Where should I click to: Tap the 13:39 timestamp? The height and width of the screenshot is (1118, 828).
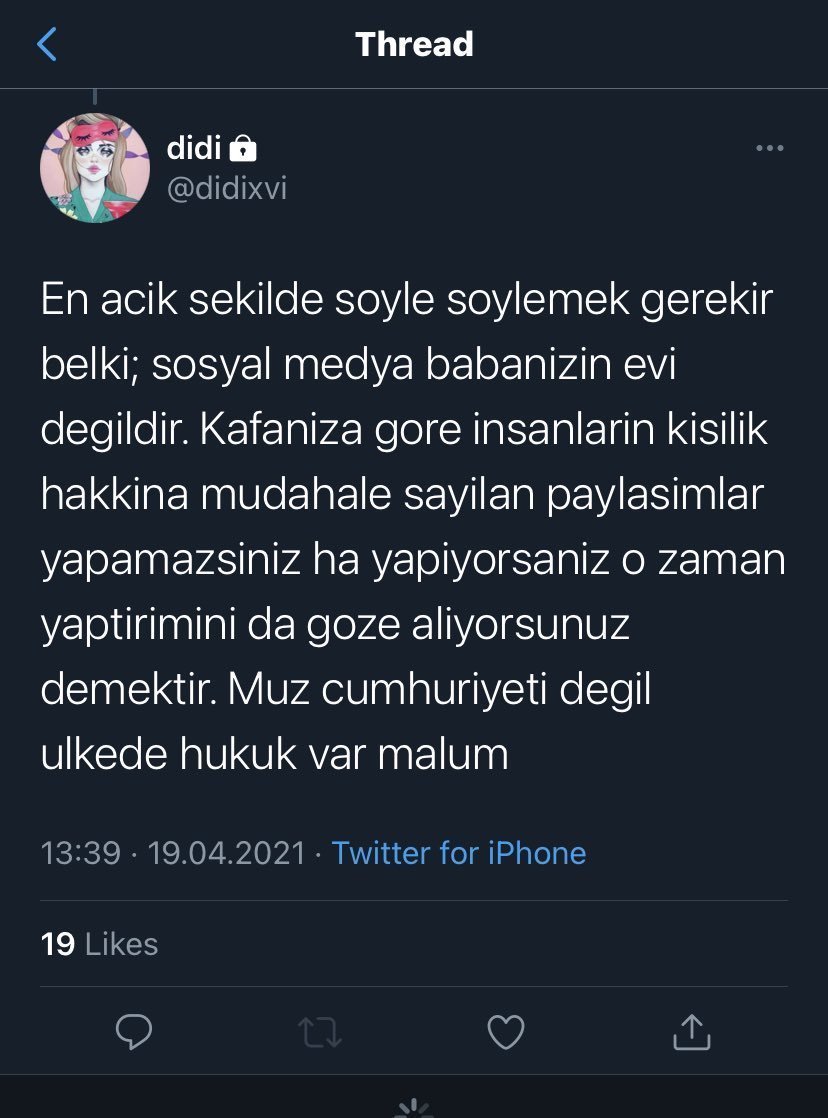[80, 853]
